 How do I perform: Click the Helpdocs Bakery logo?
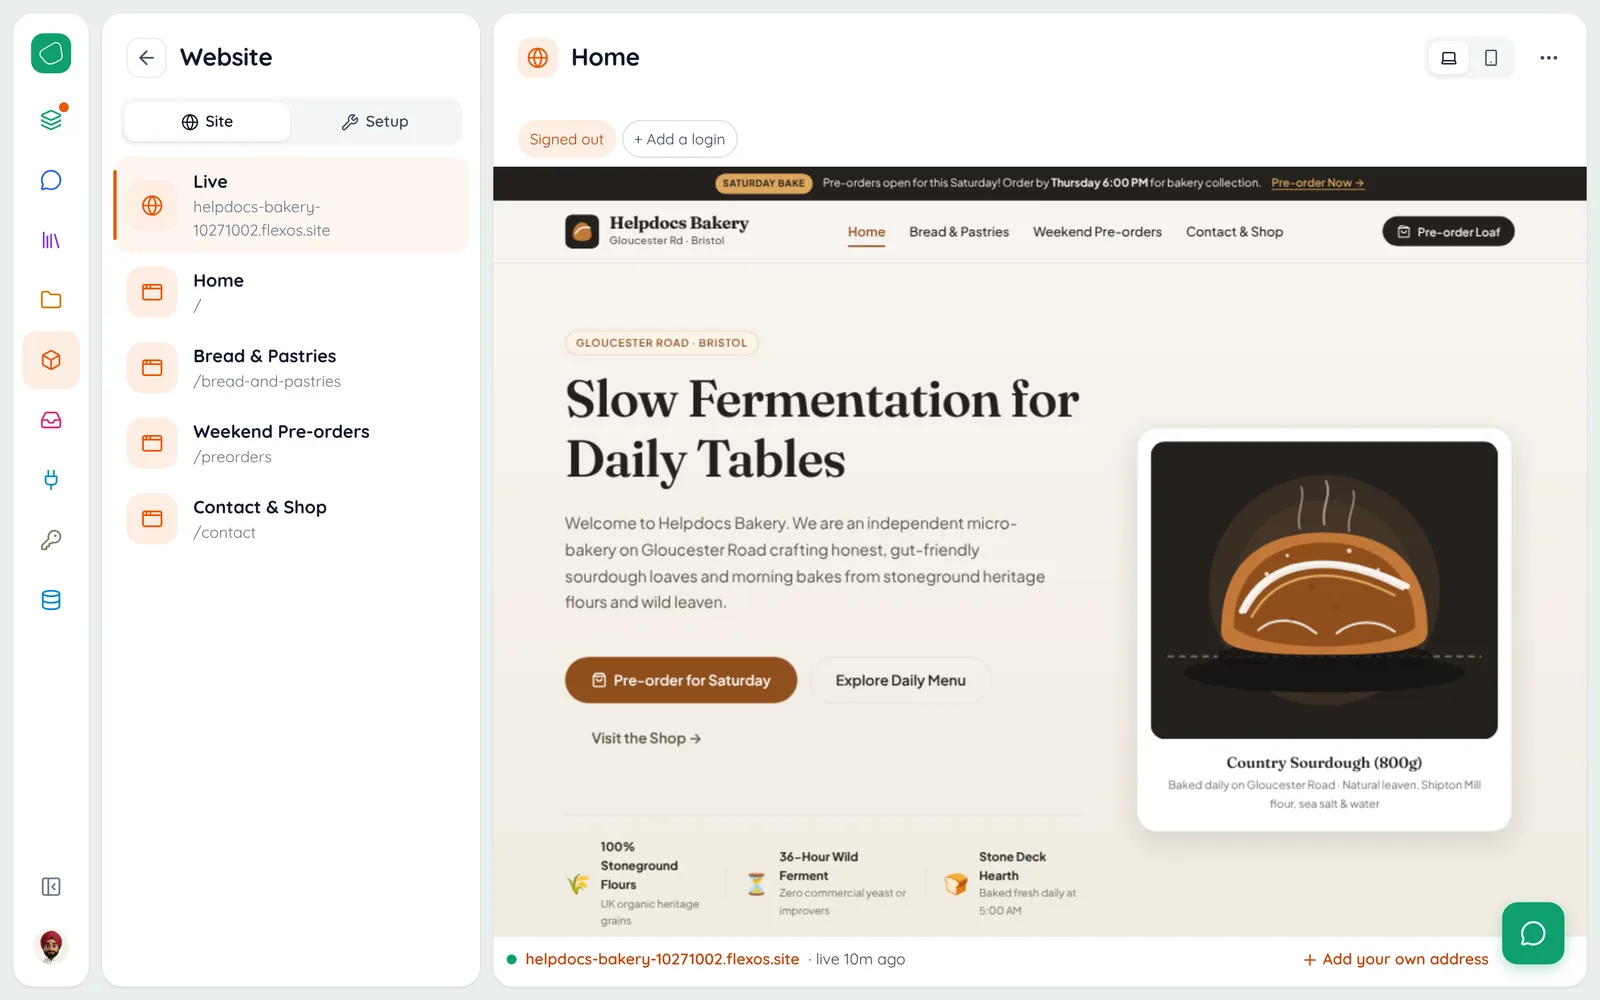[x=657, y=231]
